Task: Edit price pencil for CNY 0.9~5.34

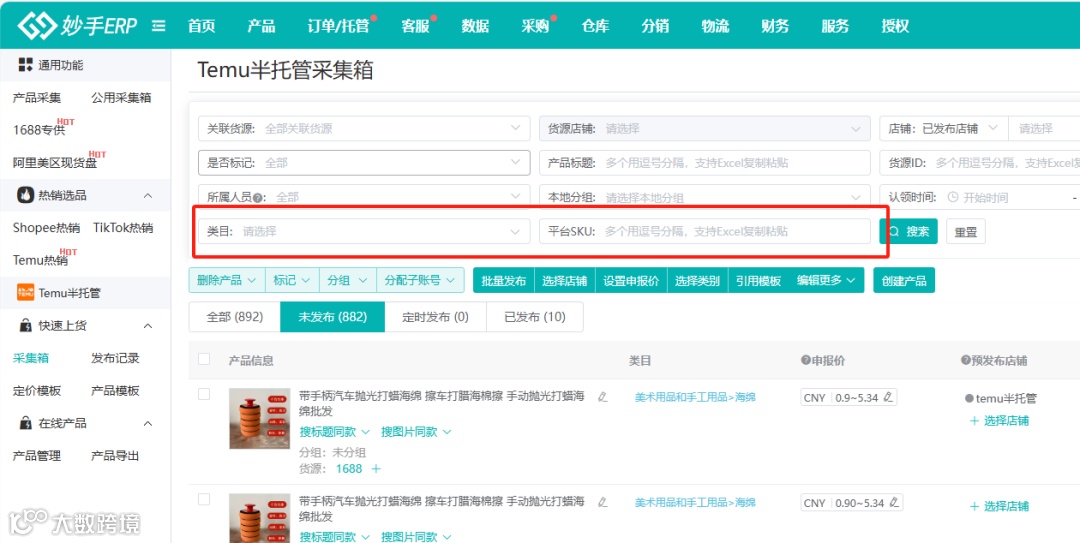Action: coord(888,397)
